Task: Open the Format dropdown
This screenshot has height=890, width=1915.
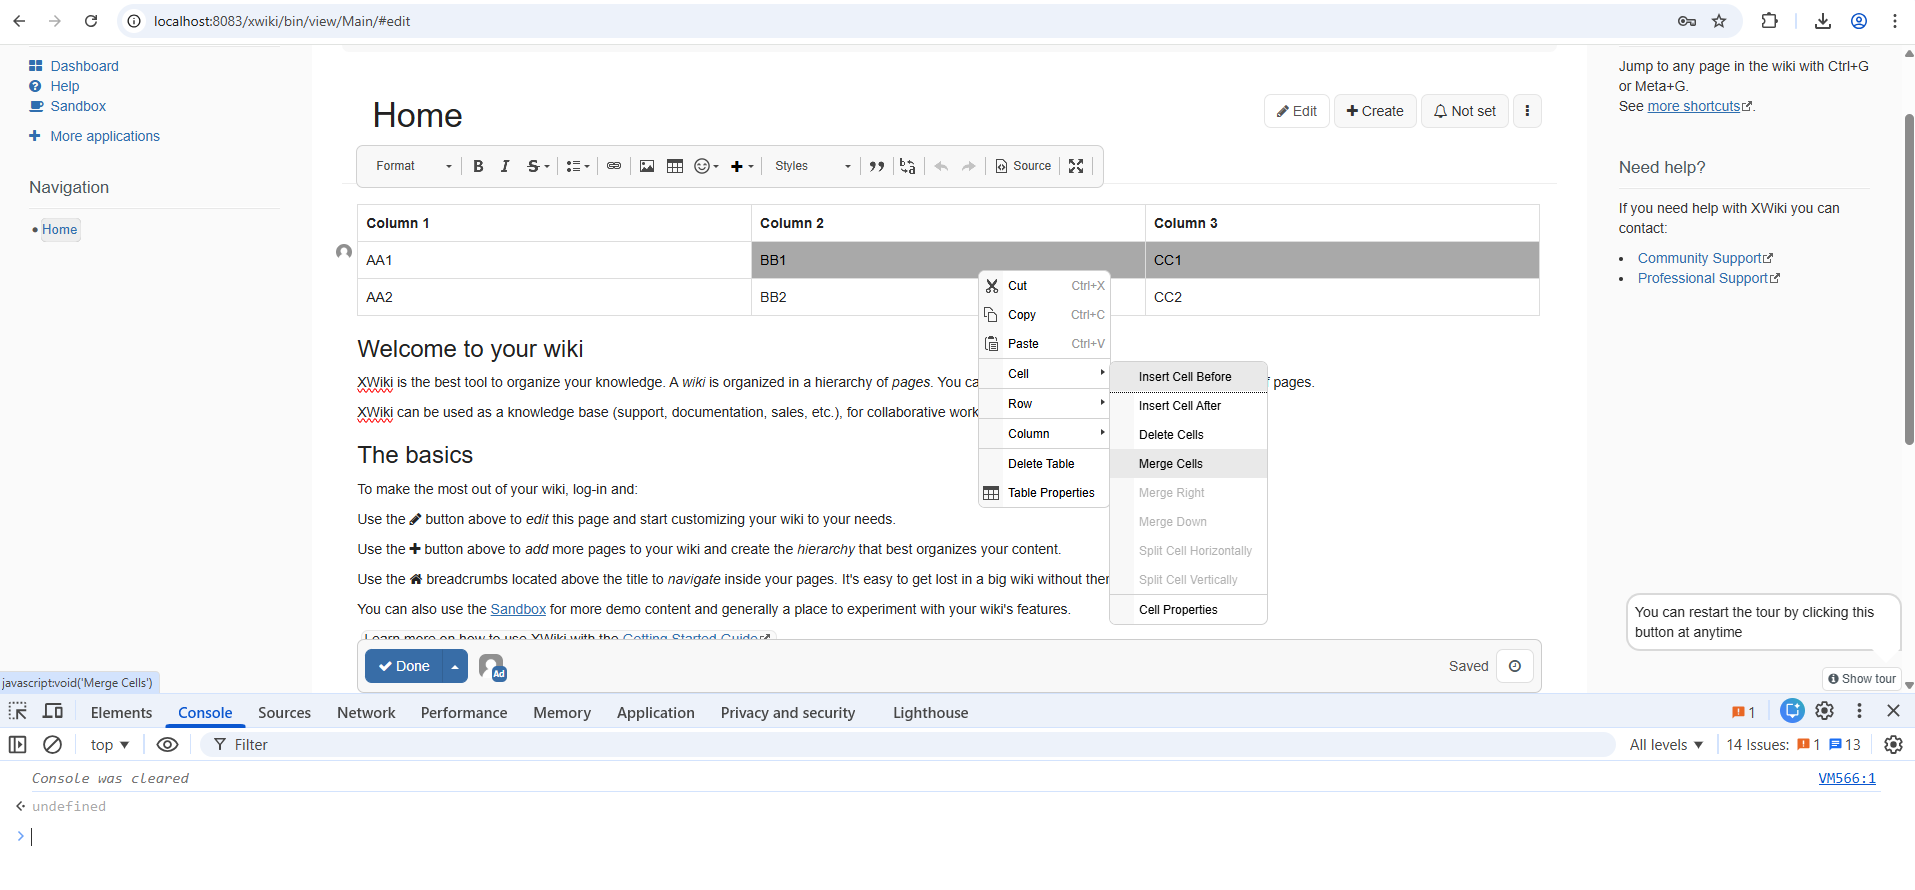Action: (x=413, y=166)
